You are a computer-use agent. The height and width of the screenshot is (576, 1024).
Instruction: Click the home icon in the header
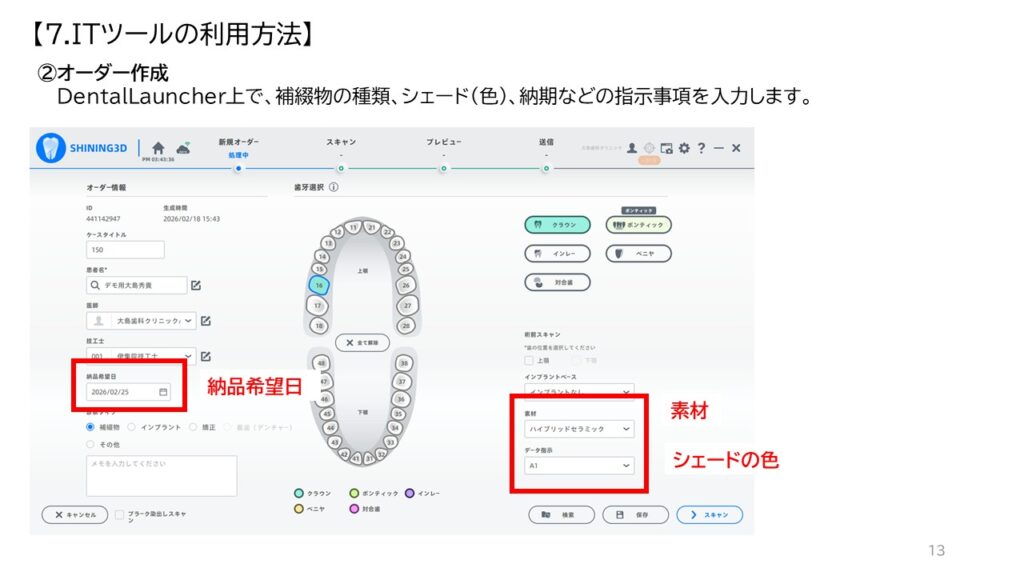click(x=158, y=148)
